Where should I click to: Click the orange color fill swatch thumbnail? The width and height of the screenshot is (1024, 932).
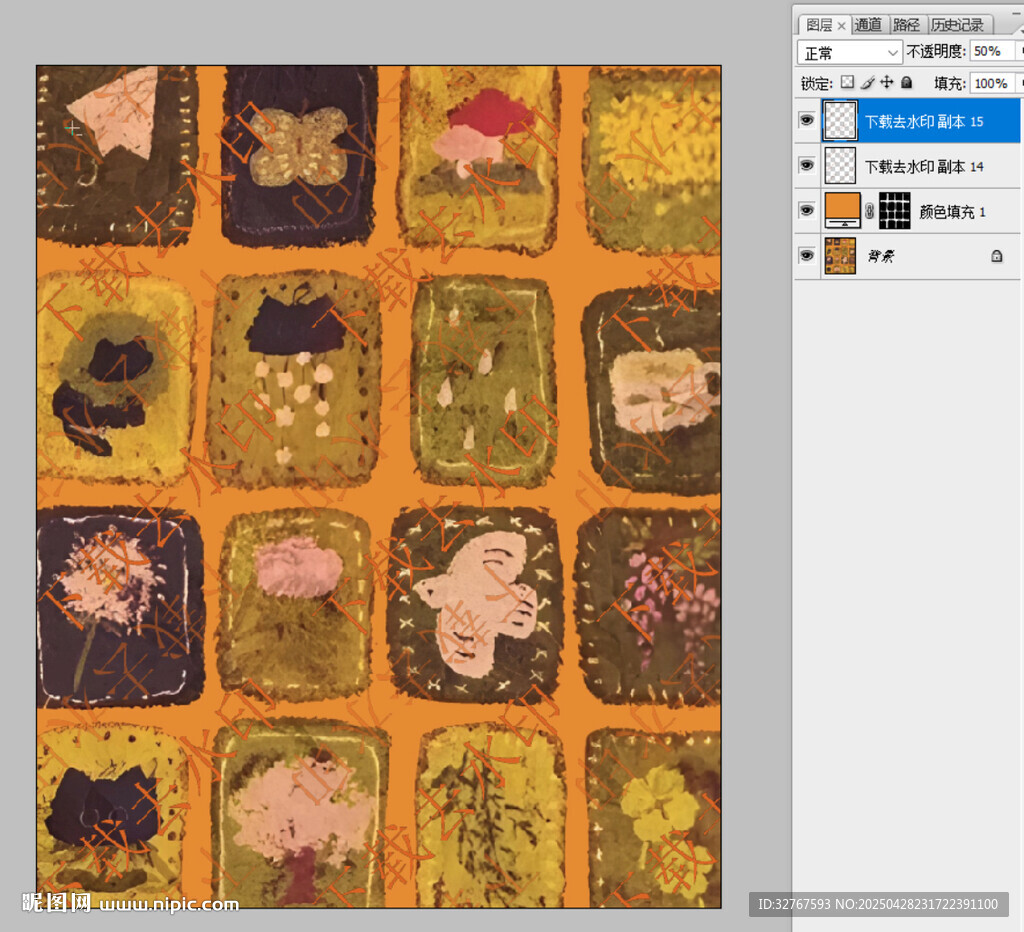(x=842, y=211)
